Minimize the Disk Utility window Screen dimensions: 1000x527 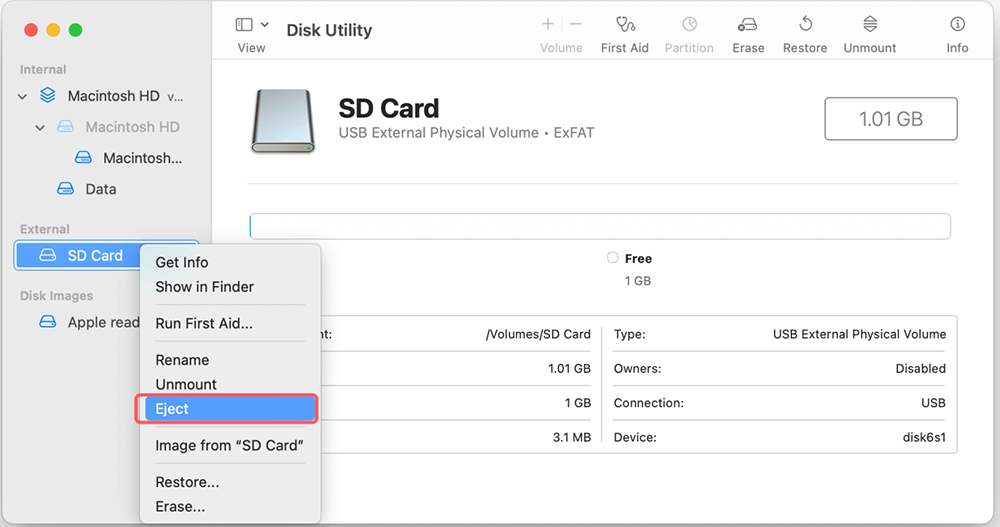pos(54,30)
